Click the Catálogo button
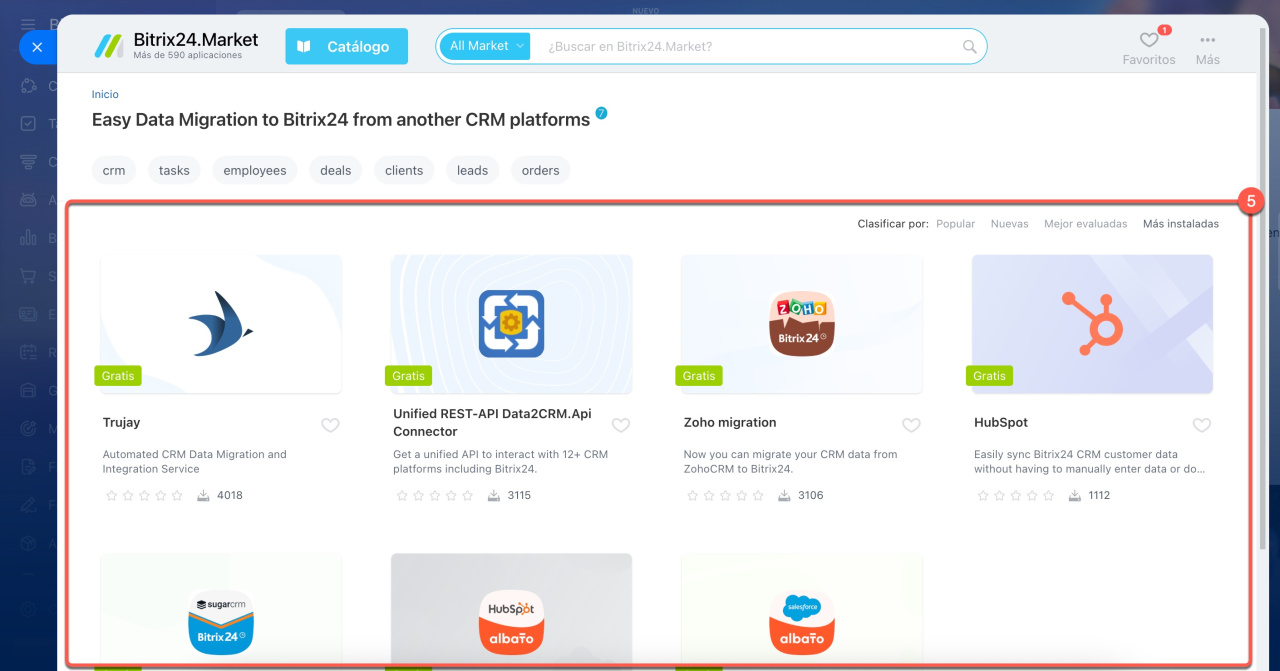The width and height of the screenshot is (1280, 671). pyautogui.click(x=346, y=46)
